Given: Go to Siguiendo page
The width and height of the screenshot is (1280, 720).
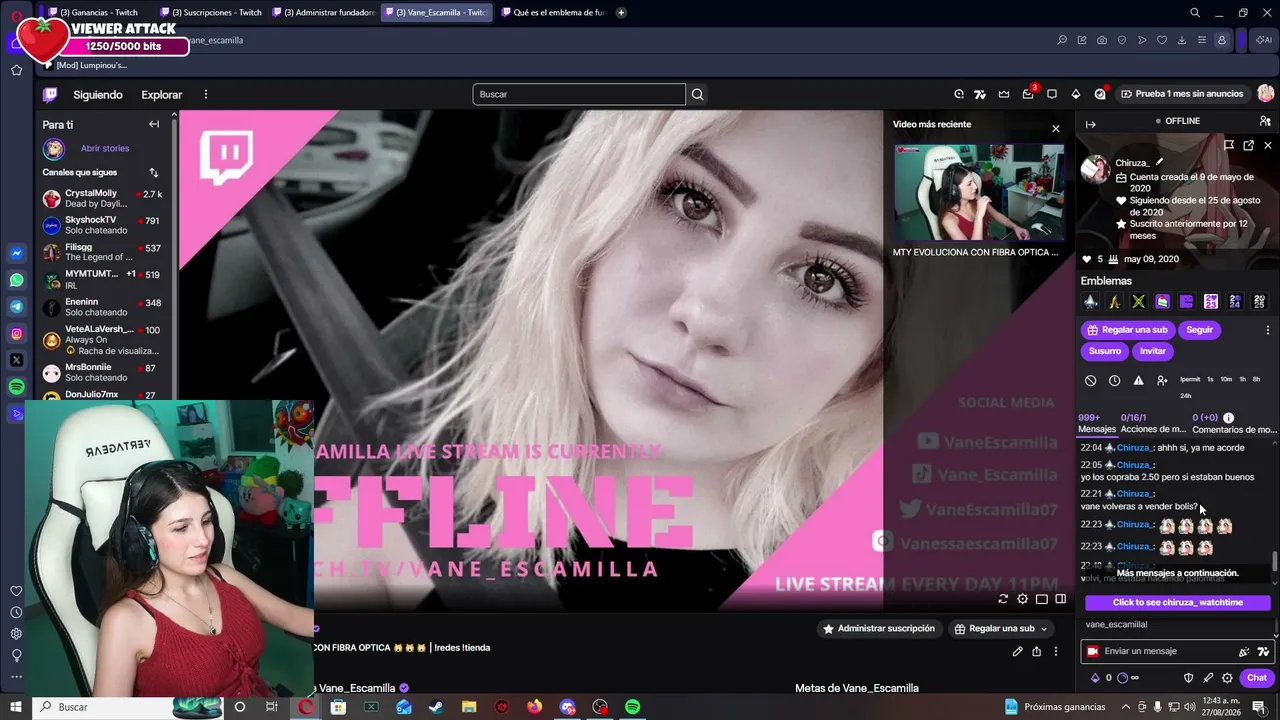Looking at the screenshot, I should (x=98, y=95).
